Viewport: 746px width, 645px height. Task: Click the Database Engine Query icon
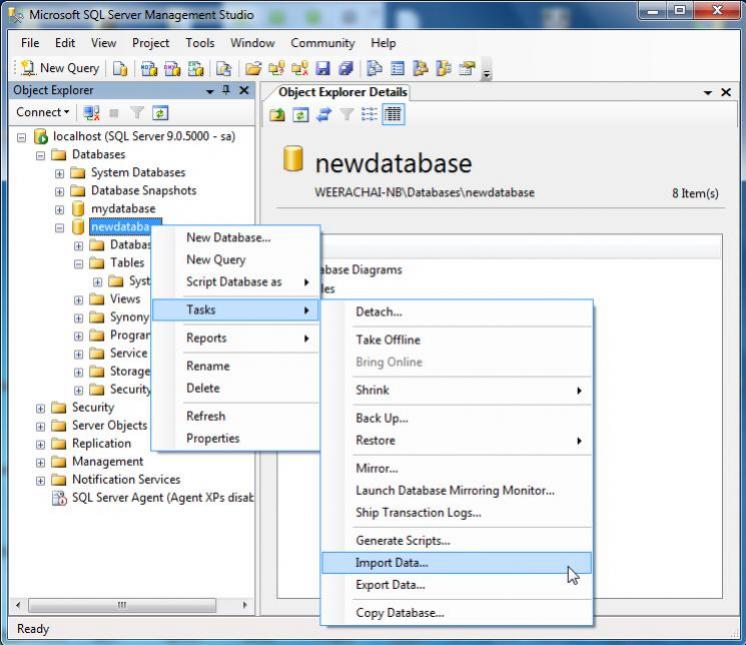pyautogui.click(x=120, y=69)
